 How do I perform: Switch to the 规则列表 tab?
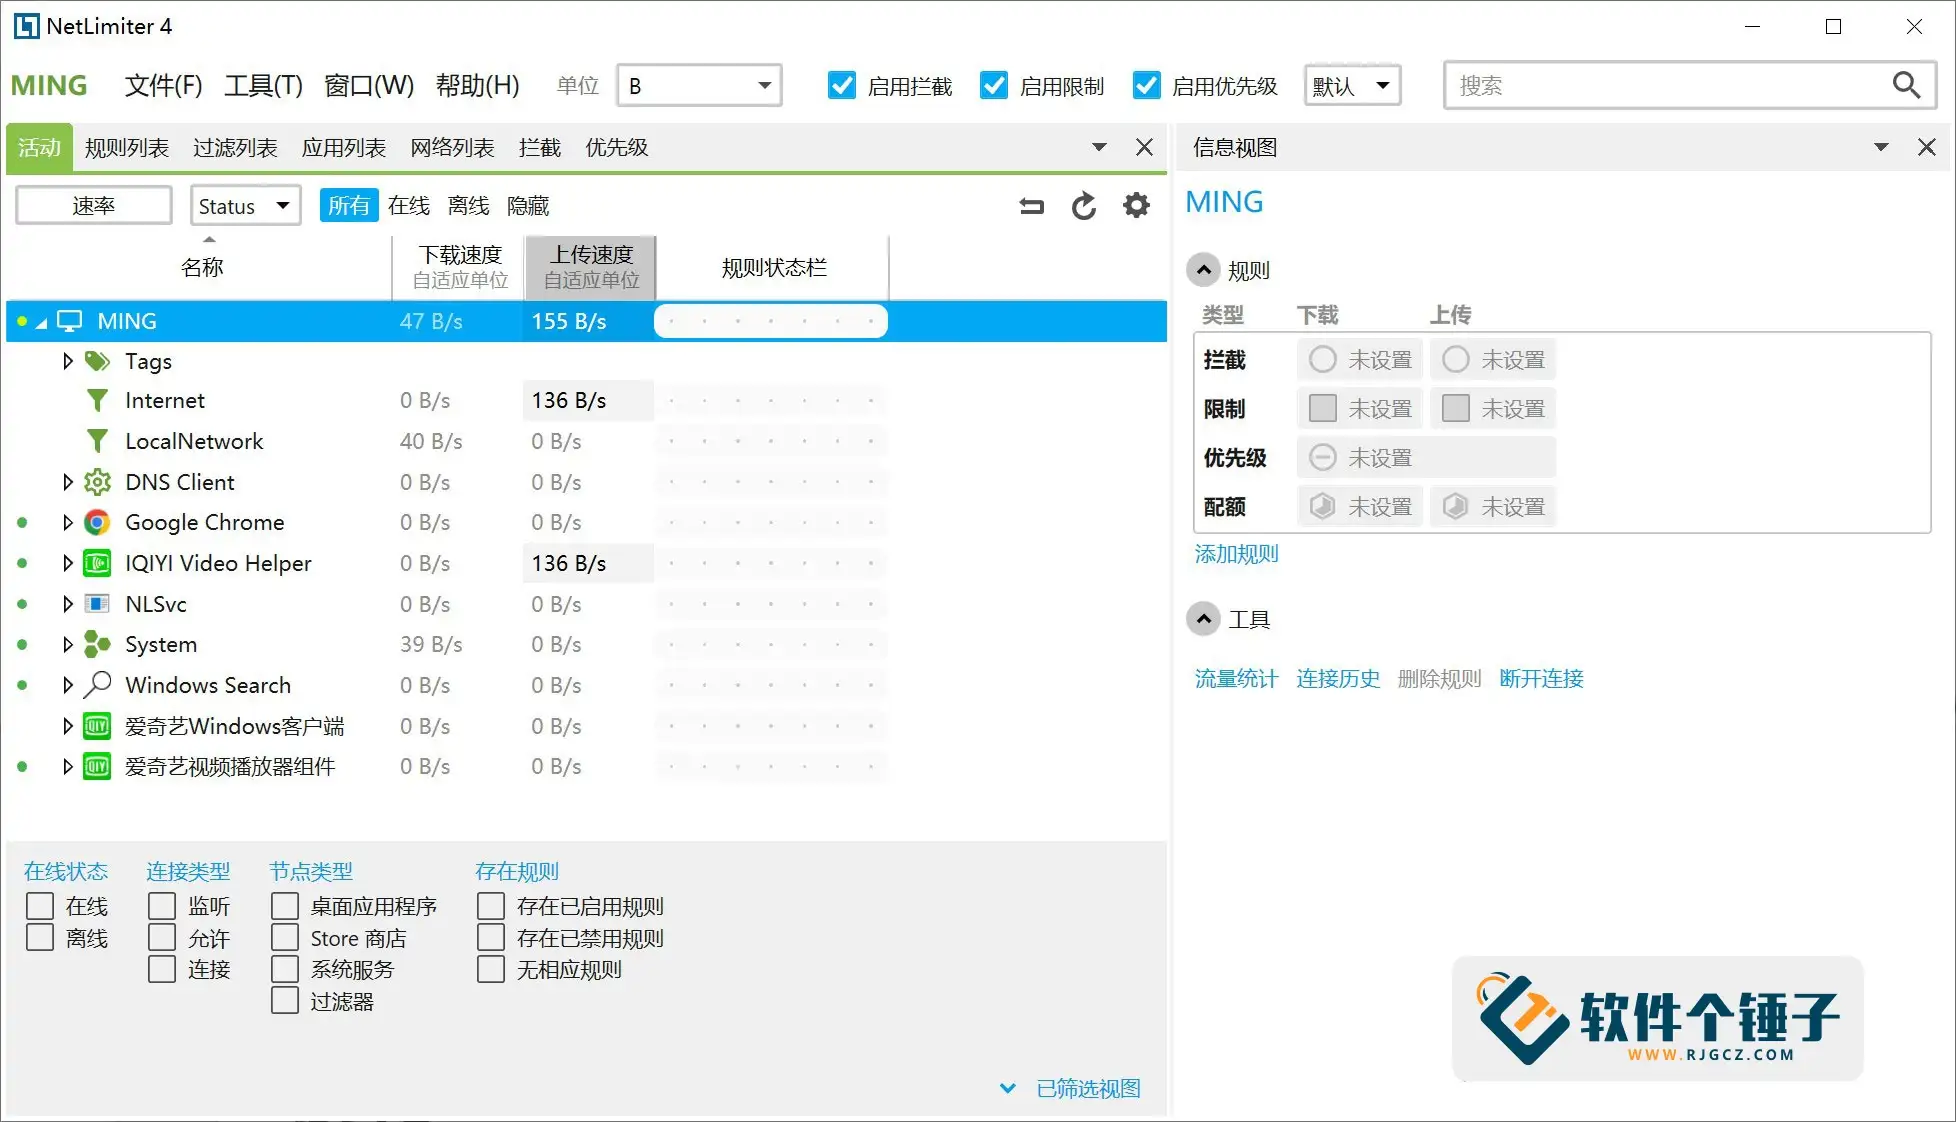(x=127, y=148)
